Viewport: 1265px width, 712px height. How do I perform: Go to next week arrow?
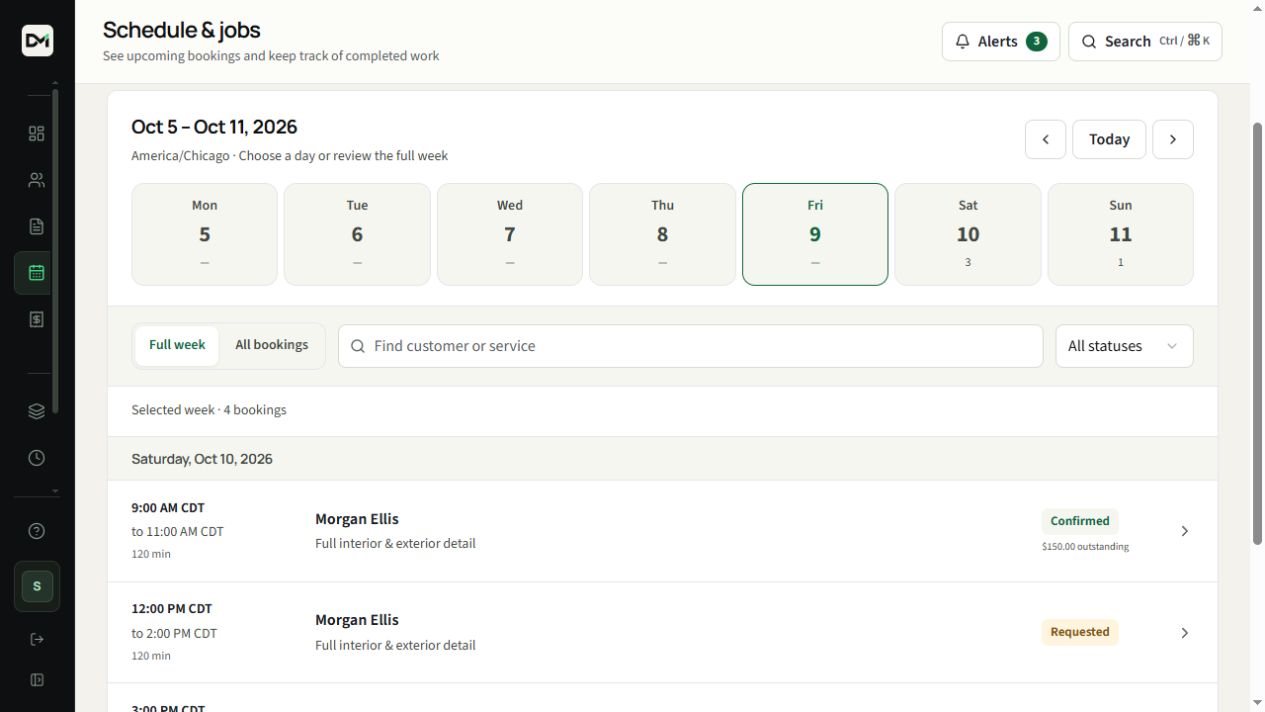coord(1173,139)
